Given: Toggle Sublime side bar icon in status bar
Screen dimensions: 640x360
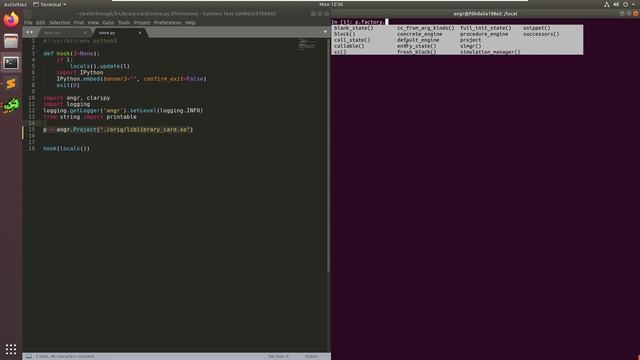Looking at the screenshot, I should click(29, 356).
